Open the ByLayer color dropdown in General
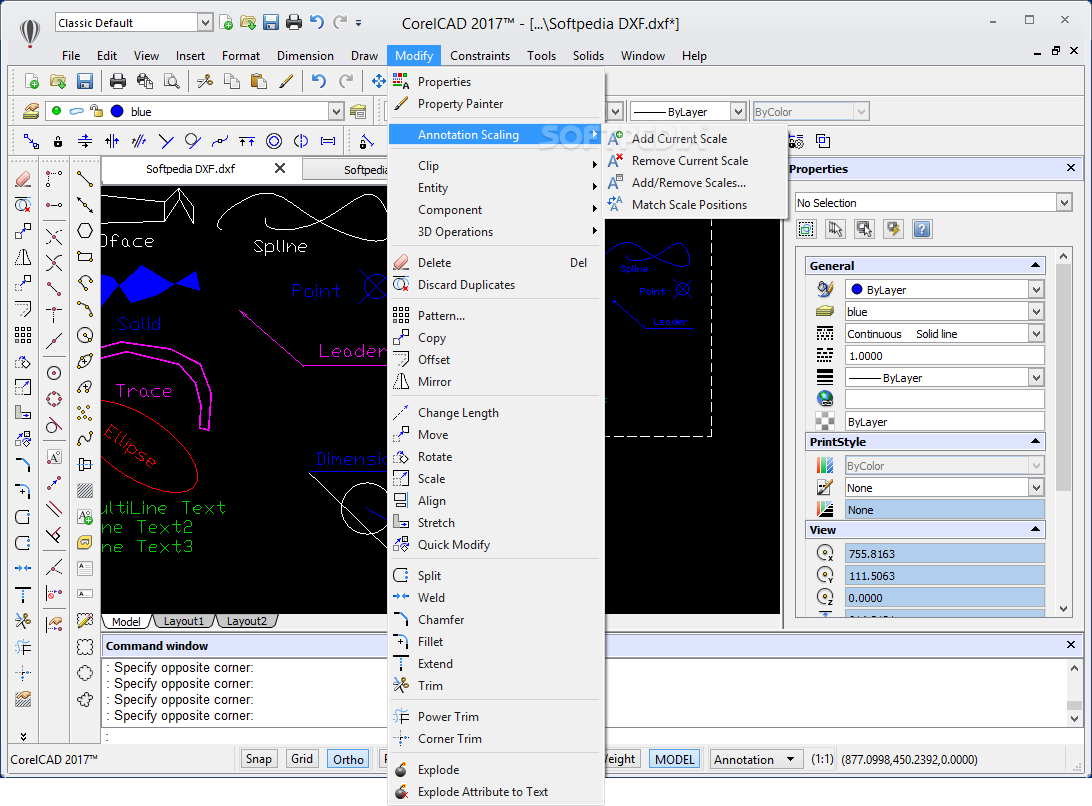Screen dimensions: 1092x806 pyautogui.click(x=1036, y=290)
